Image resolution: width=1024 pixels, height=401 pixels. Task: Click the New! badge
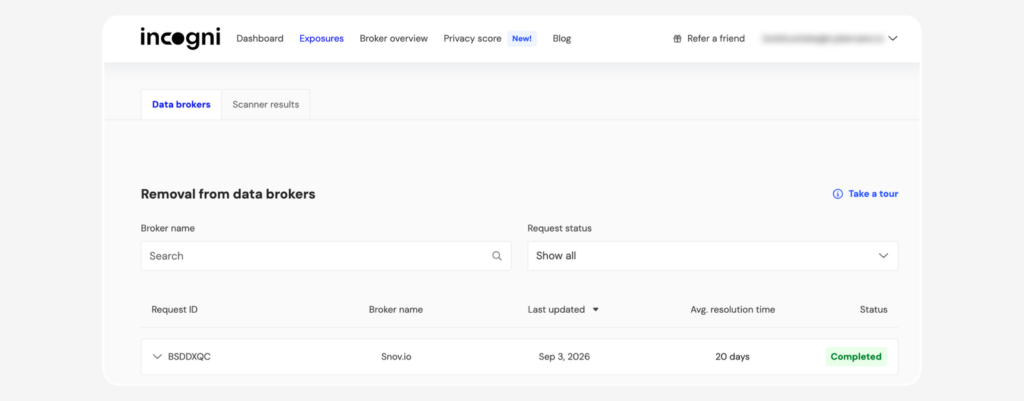click(x=522, y=39)
